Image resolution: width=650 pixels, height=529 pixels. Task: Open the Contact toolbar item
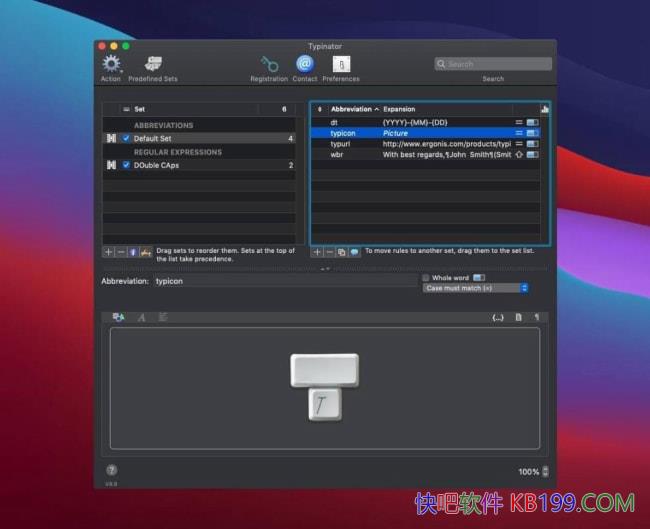[x=305, y=65]
